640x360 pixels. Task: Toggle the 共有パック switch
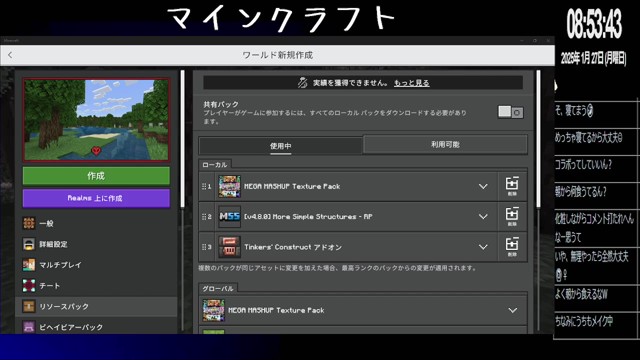(x=511, y=112)
